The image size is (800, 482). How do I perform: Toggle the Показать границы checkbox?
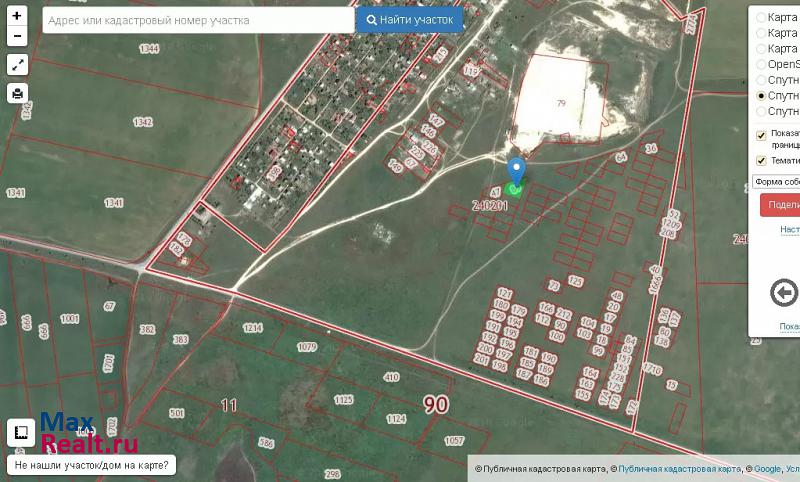tap(762, 135)
